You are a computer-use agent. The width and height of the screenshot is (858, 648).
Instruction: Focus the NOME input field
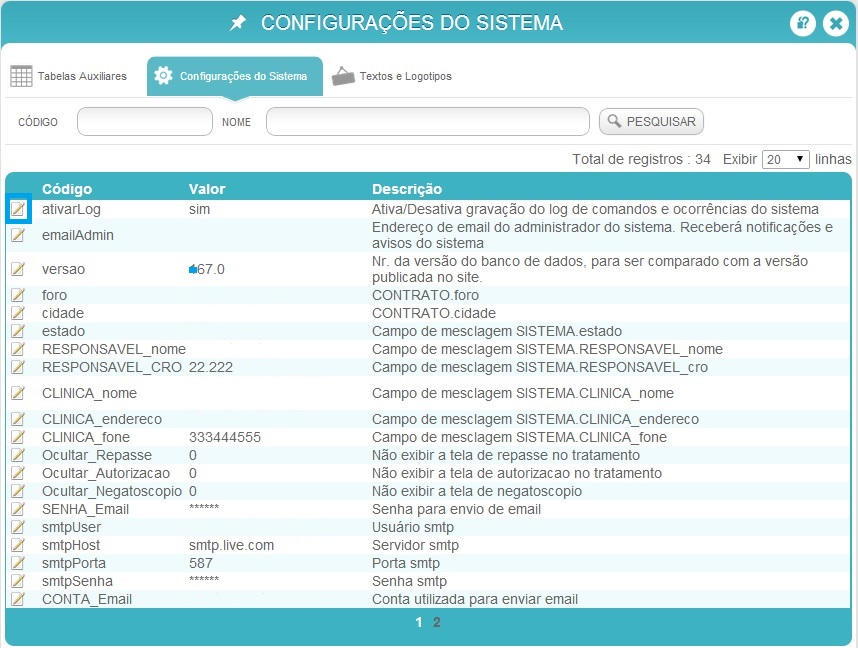tap(428, 122)
